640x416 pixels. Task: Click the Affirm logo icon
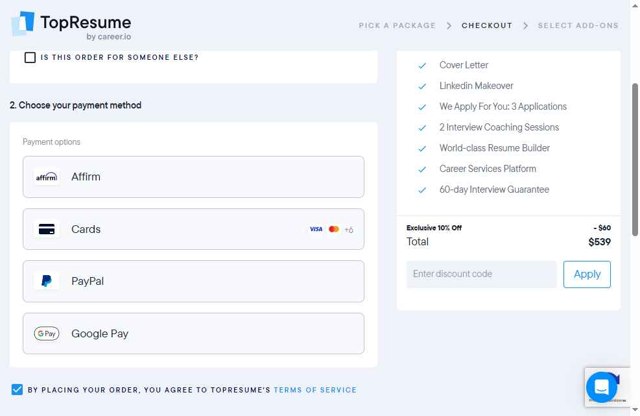47,177
